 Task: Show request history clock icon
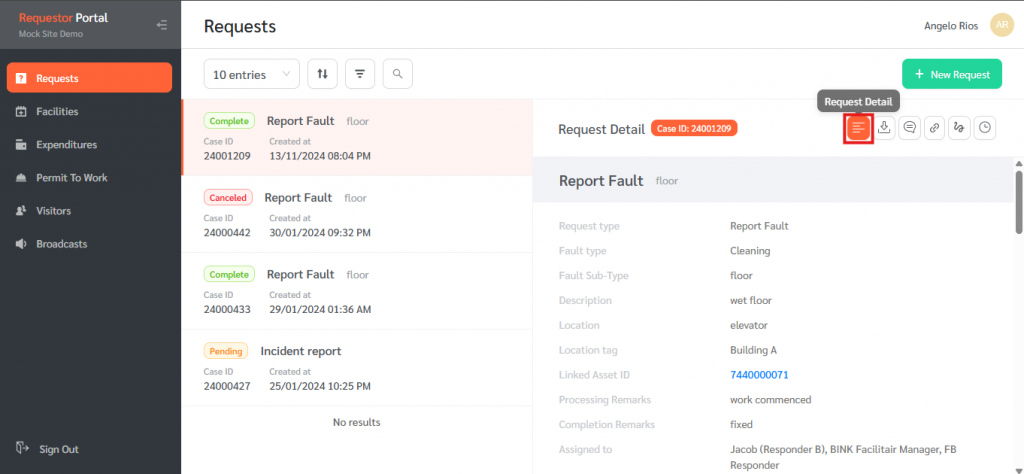pyautogui.click(x=985, y=128)
